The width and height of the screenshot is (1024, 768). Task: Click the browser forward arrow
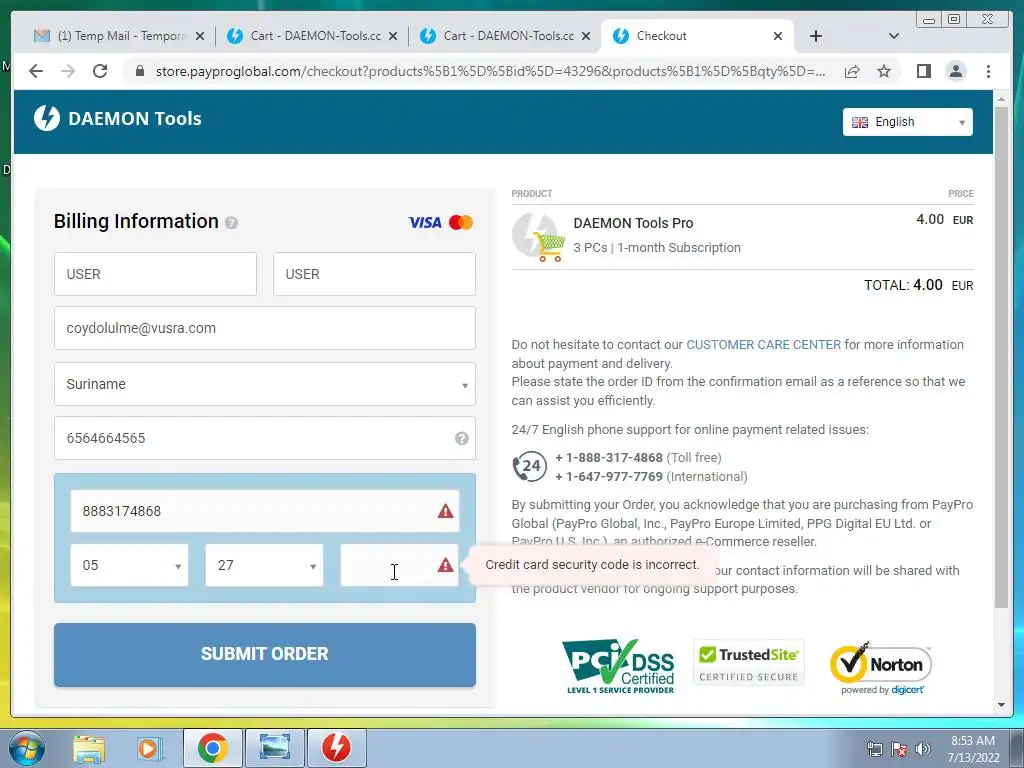click(68, 71)
